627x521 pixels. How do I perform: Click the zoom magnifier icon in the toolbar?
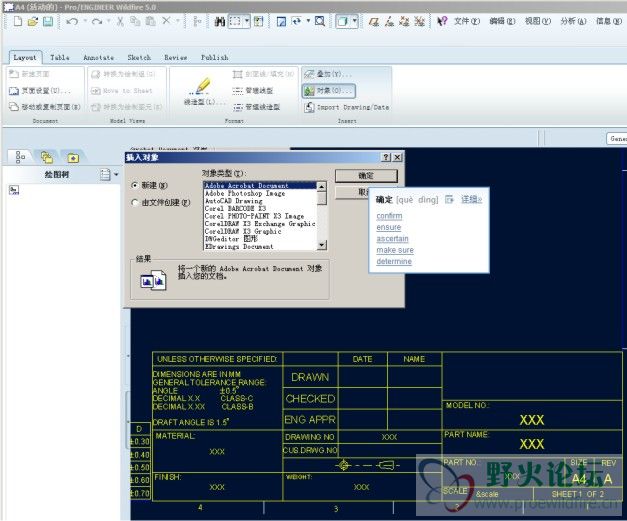tap(320, 21)
